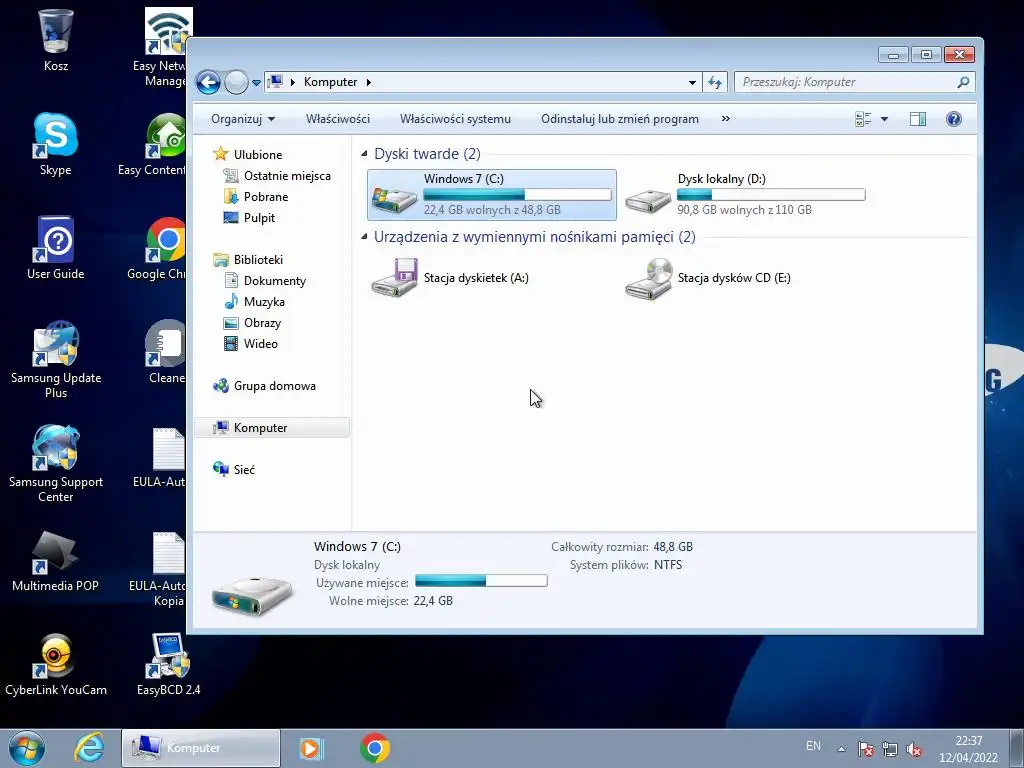Click the D: drive usage bar
Viewport: 1024px width, 768px height.
pos(771,195)
